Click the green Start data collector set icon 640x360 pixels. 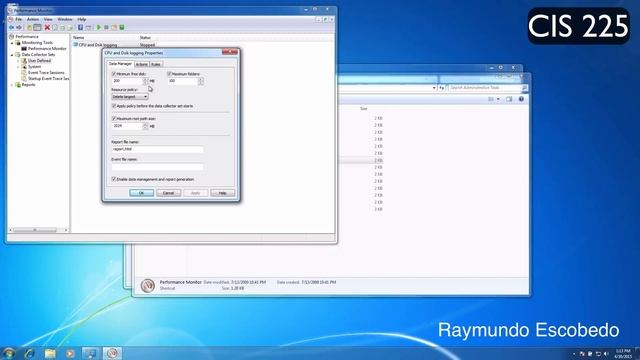[x=98, y=27]
